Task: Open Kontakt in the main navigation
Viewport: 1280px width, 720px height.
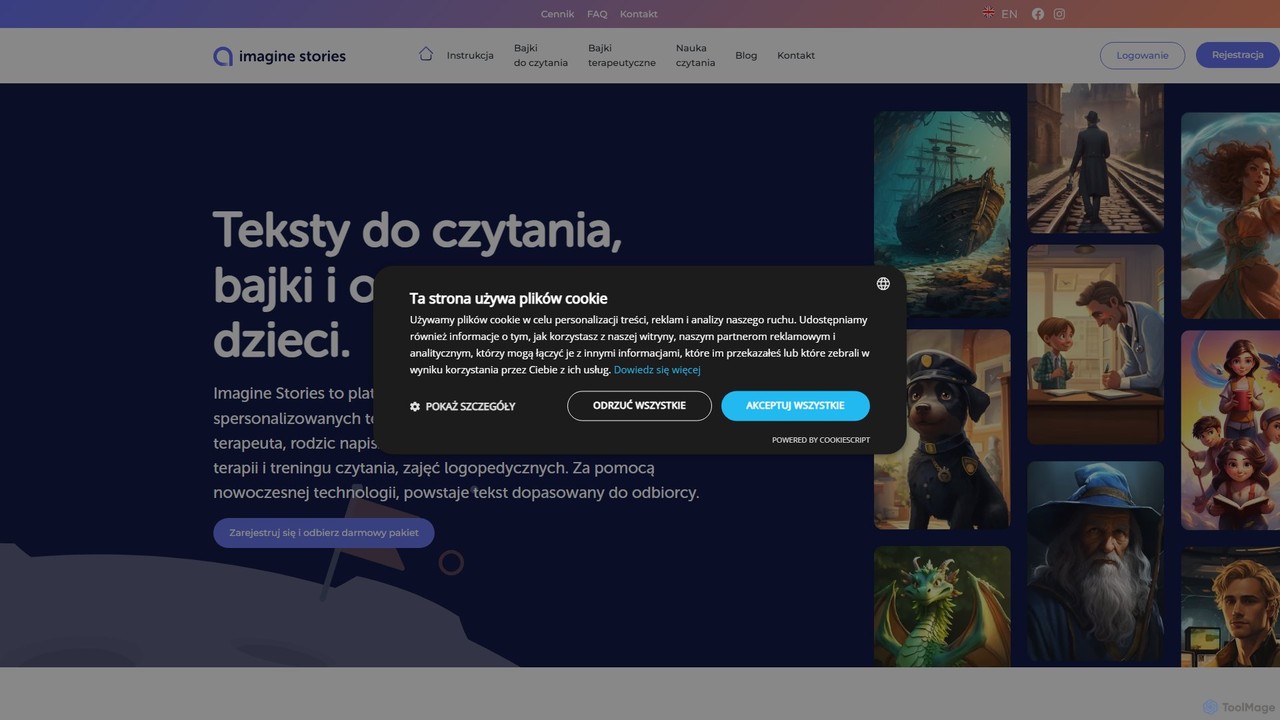Action: [796, 56]
